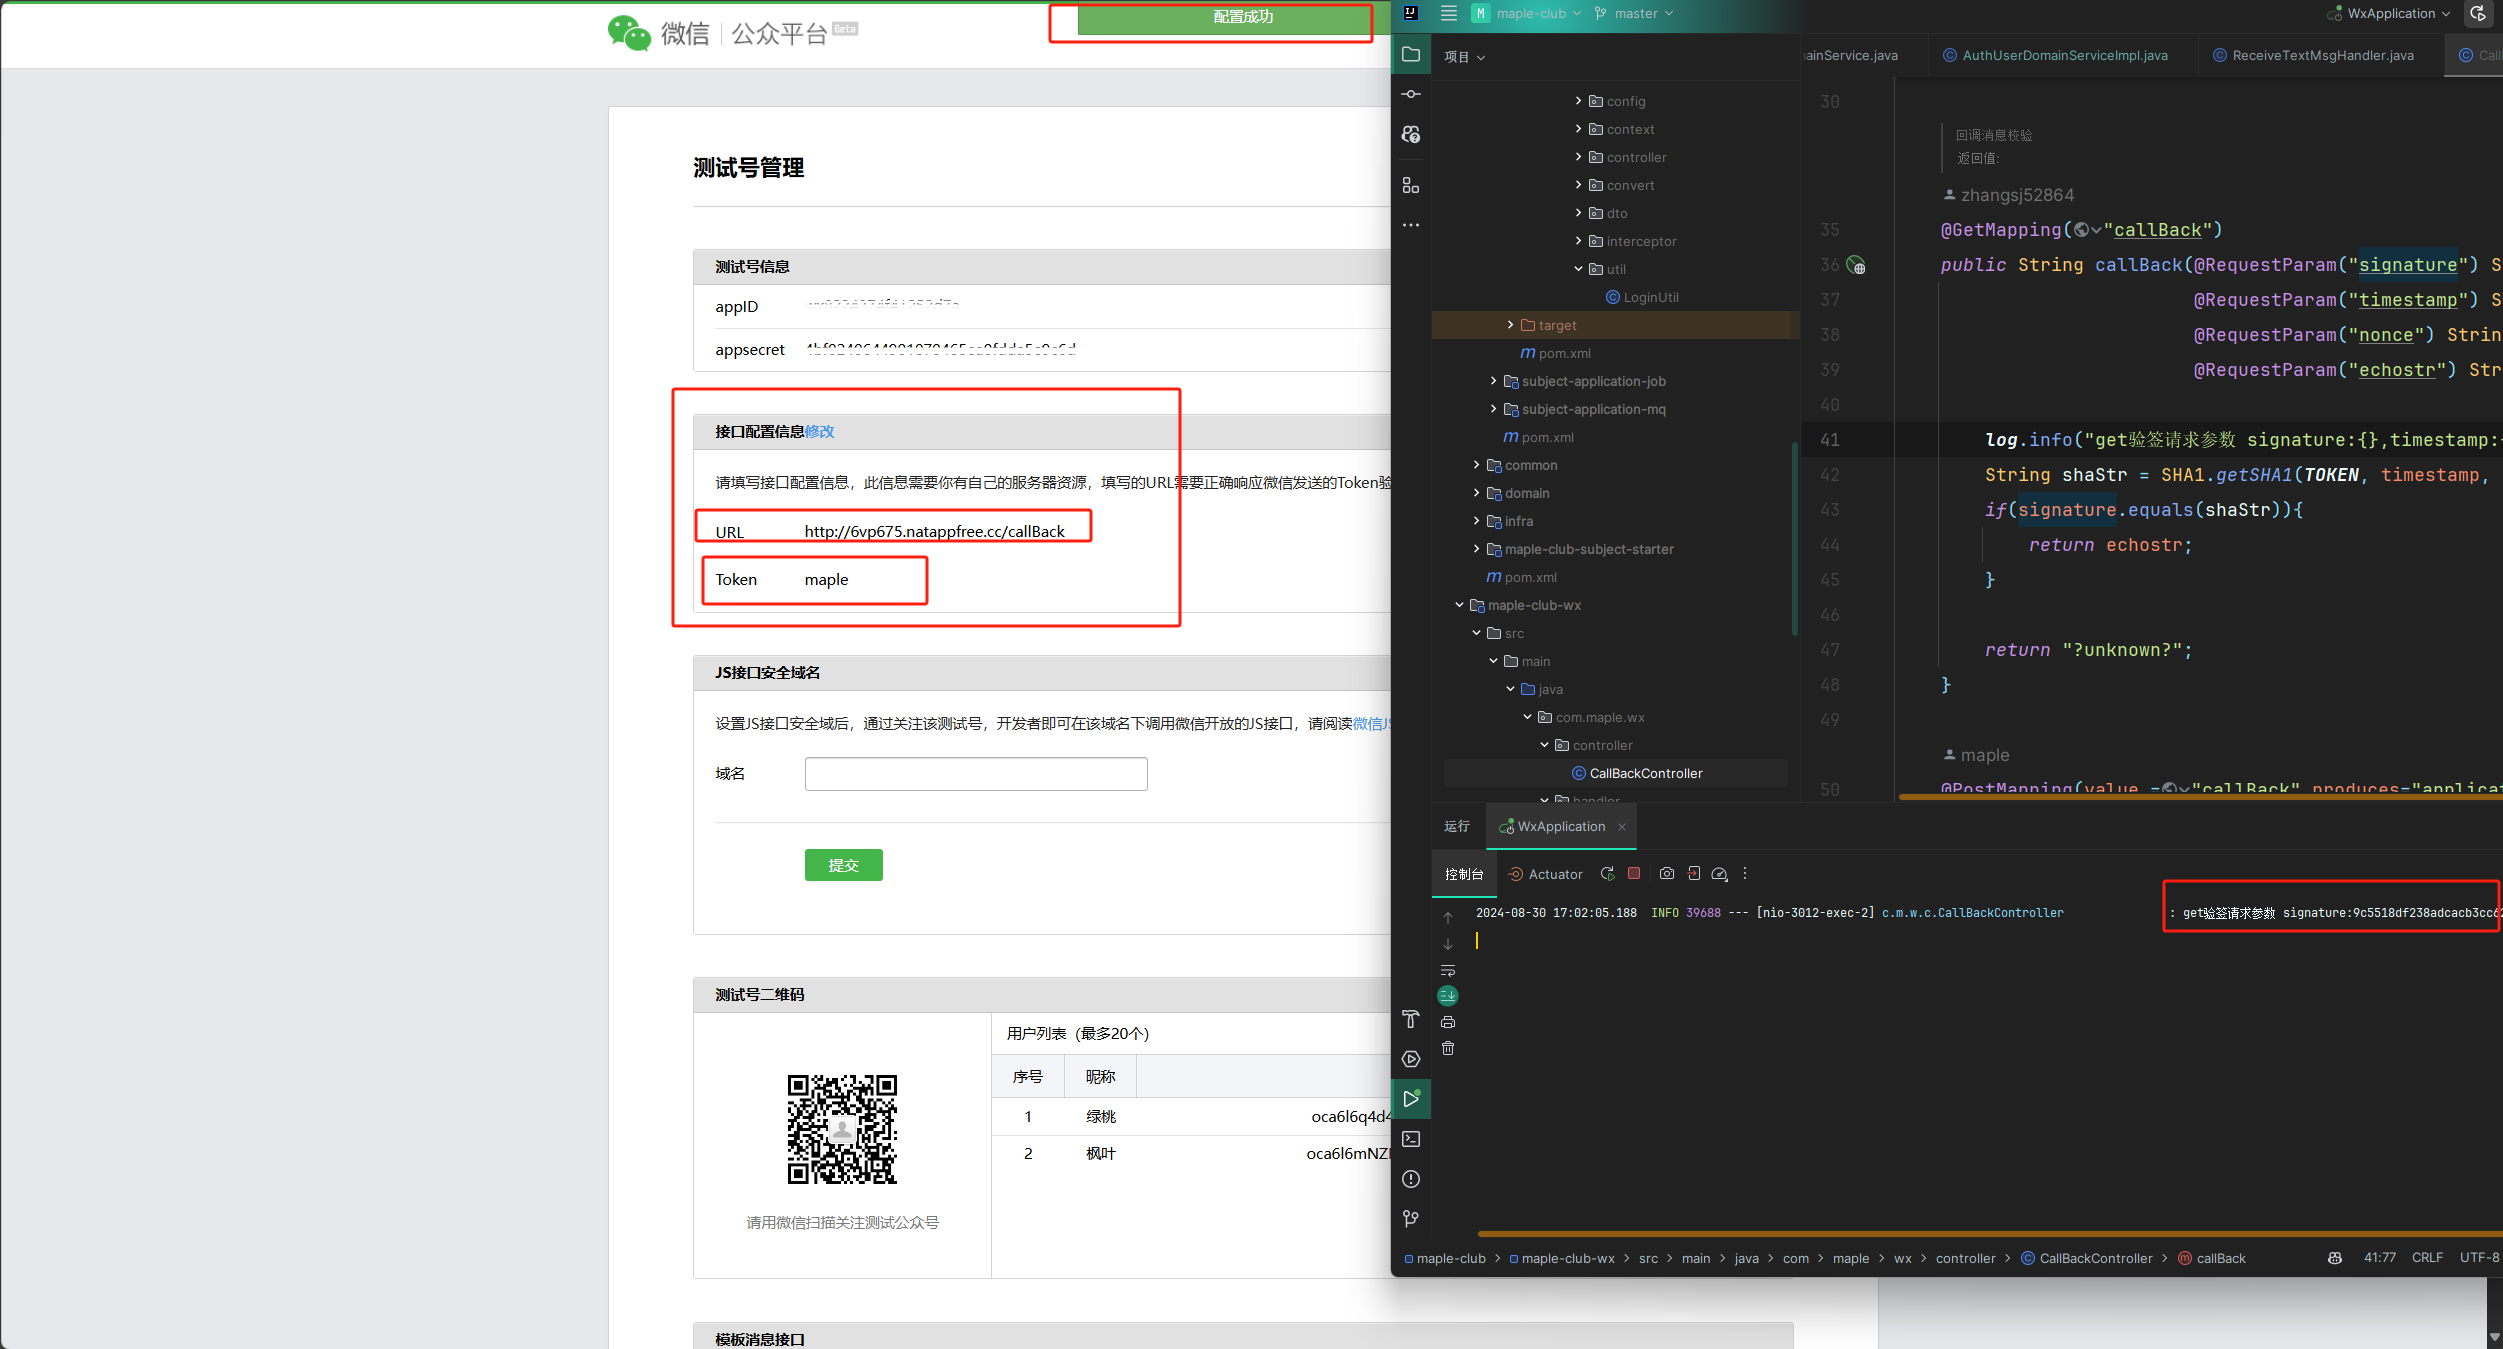Image resolution: width=2503 pixels, height=1349 pixels.
Task: Open IntelliJ main hamburger menu
Action: (x=1448, y=13)
